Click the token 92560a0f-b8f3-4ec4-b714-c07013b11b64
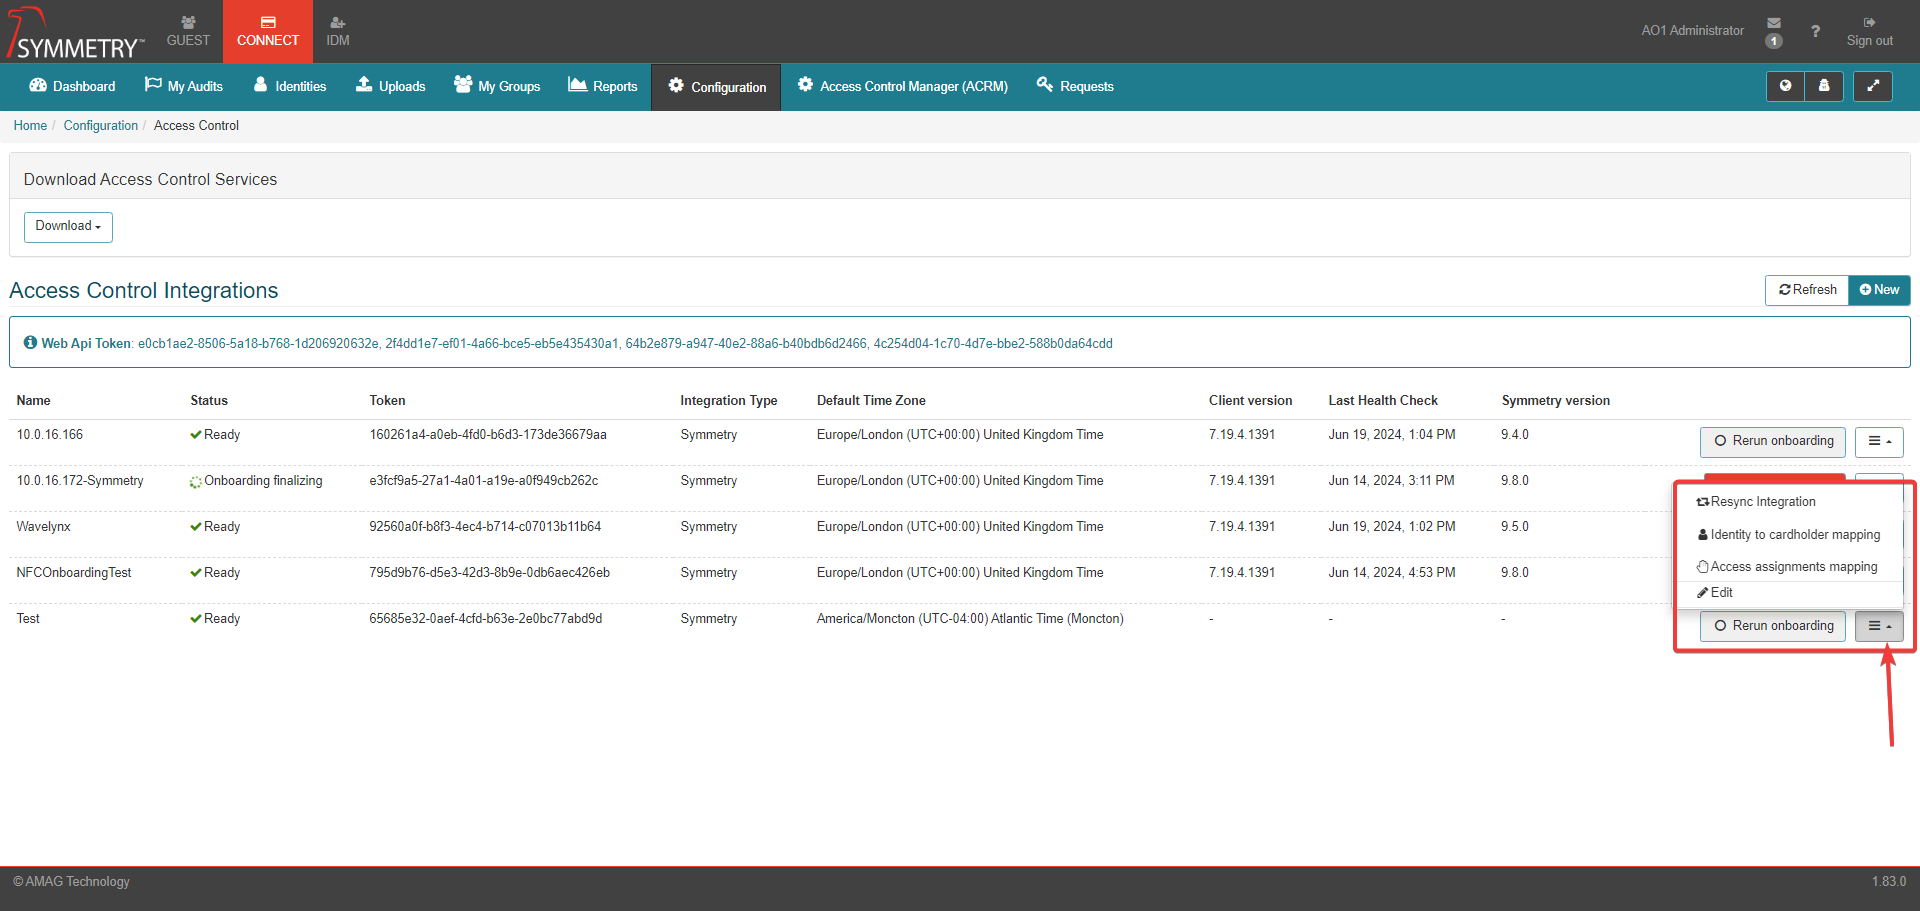 (485, 527)
